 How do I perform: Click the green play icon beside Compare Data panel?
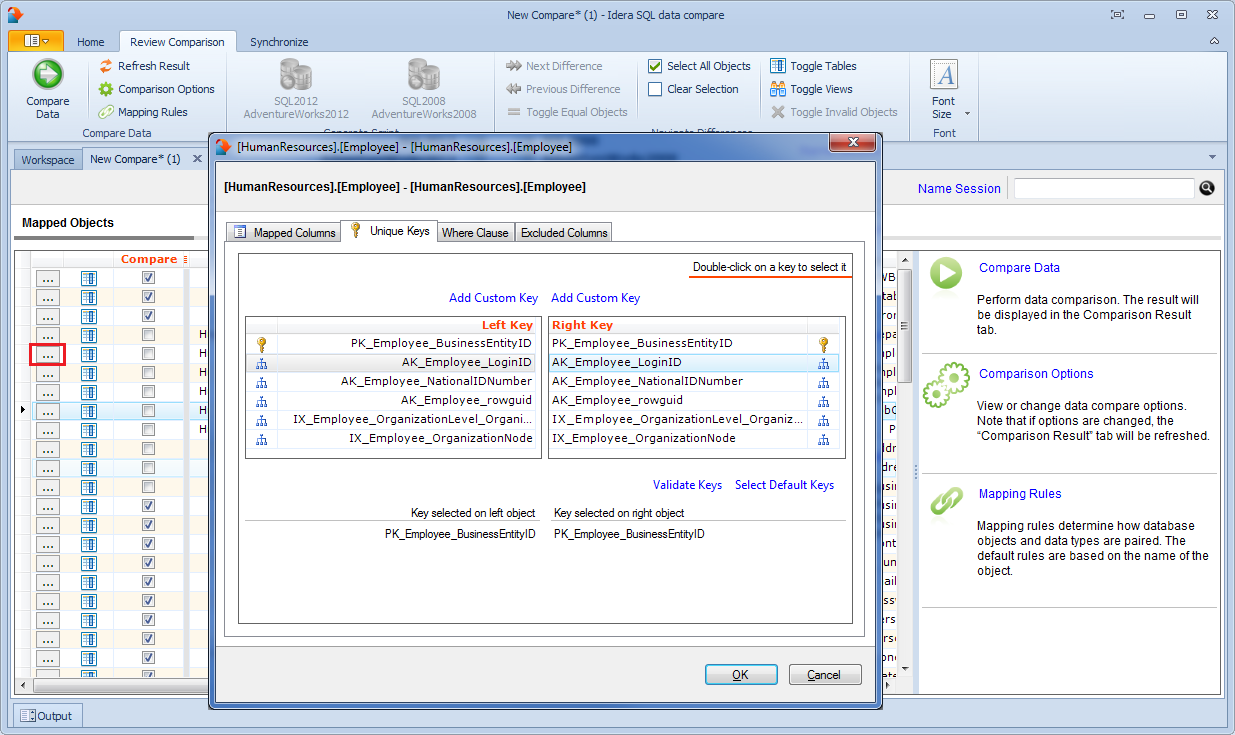946,273
